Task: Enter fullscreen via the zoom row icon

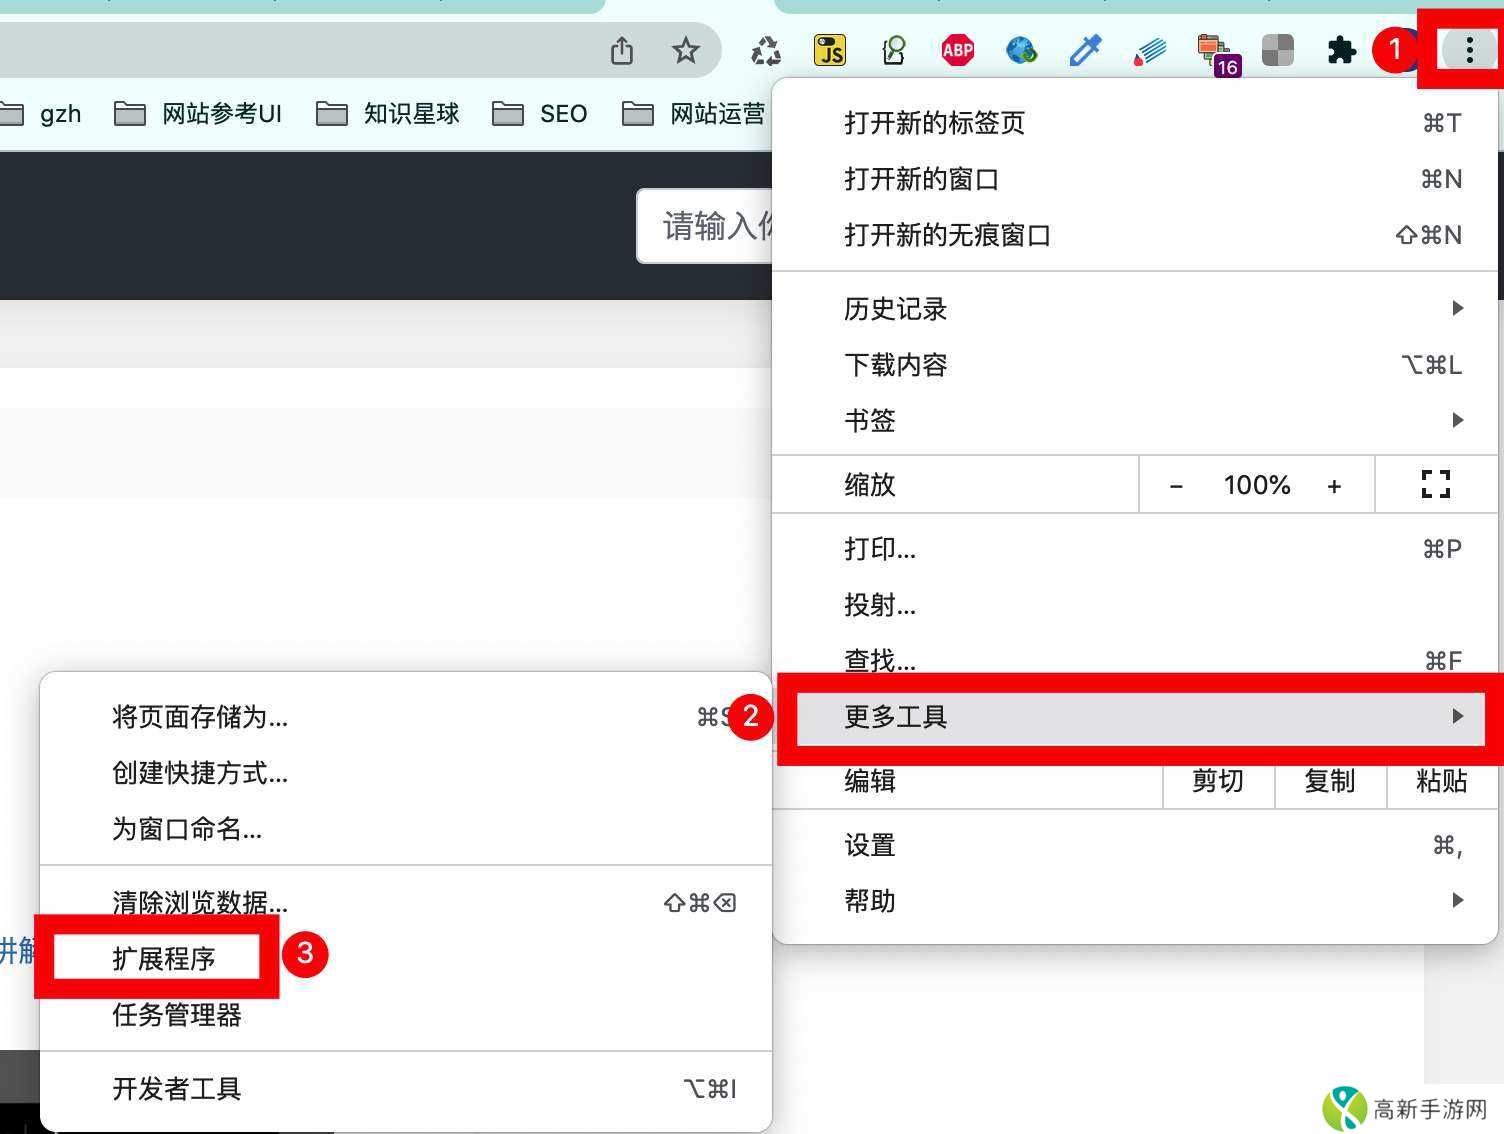Action: [x=1436, y=484]
